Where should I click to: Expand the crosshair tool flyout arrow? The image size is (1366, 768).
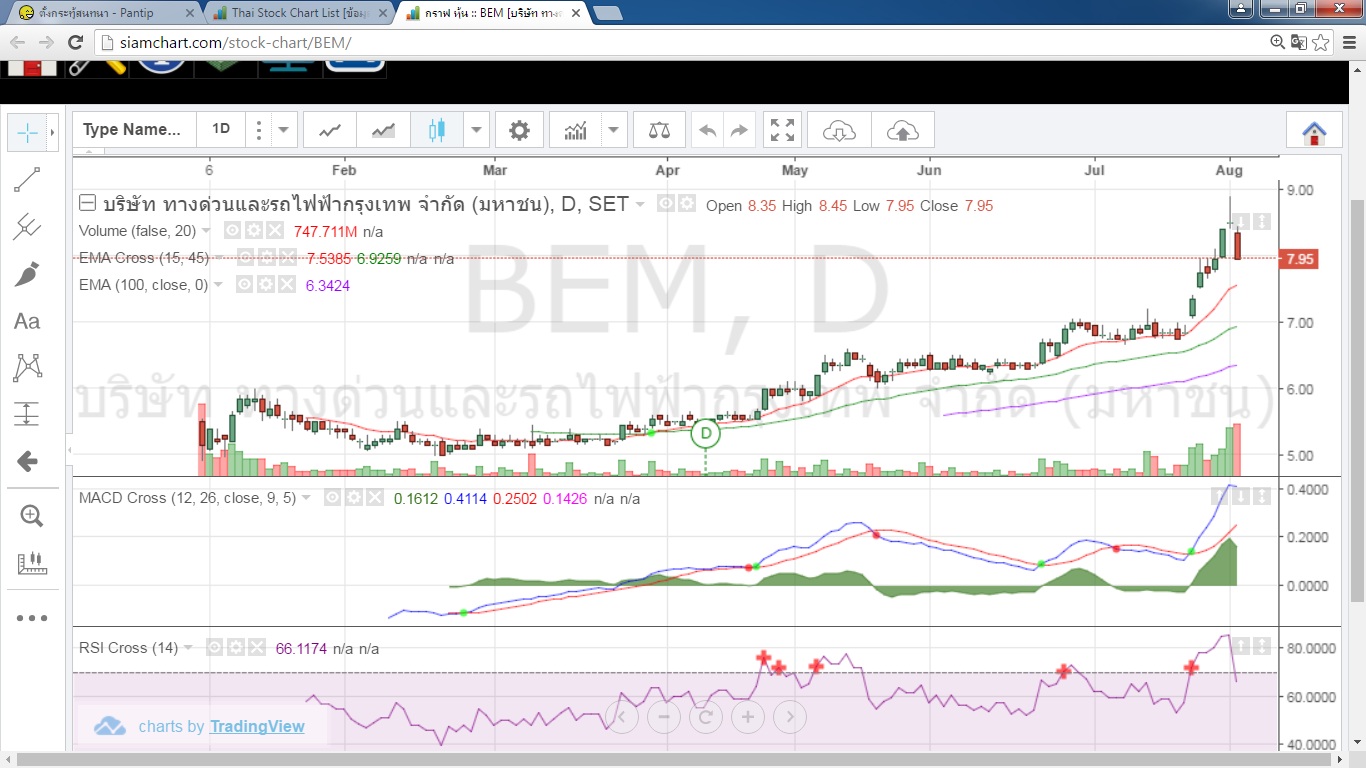52,132
